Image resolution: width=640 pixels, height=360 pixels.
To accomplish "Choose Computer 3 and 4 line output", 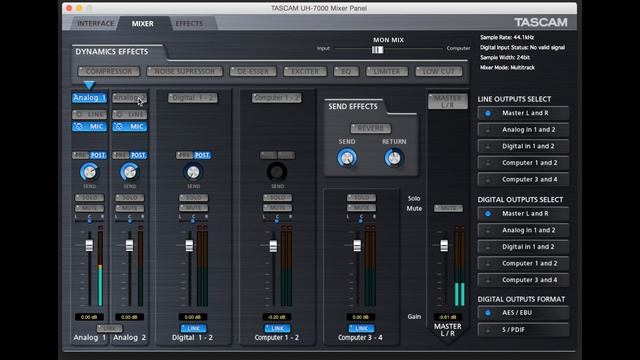I will click(x=523, y=179).
